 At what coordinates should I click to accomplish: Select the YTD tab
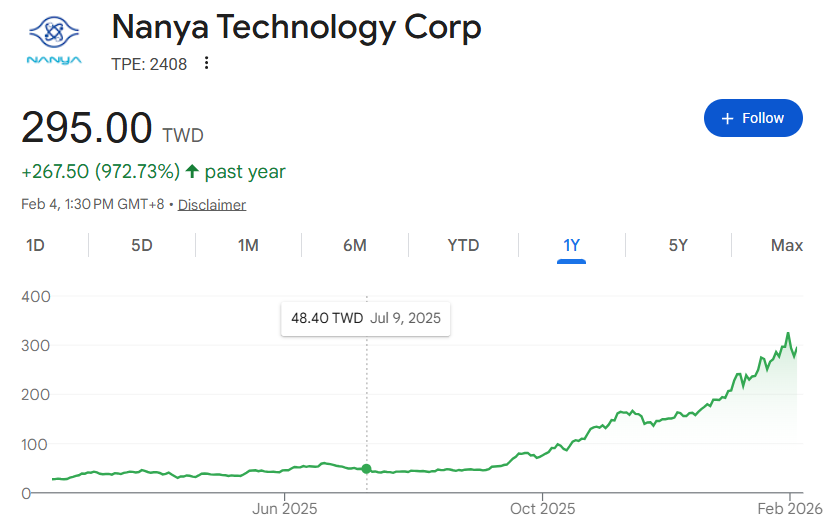tap(463, 245)
